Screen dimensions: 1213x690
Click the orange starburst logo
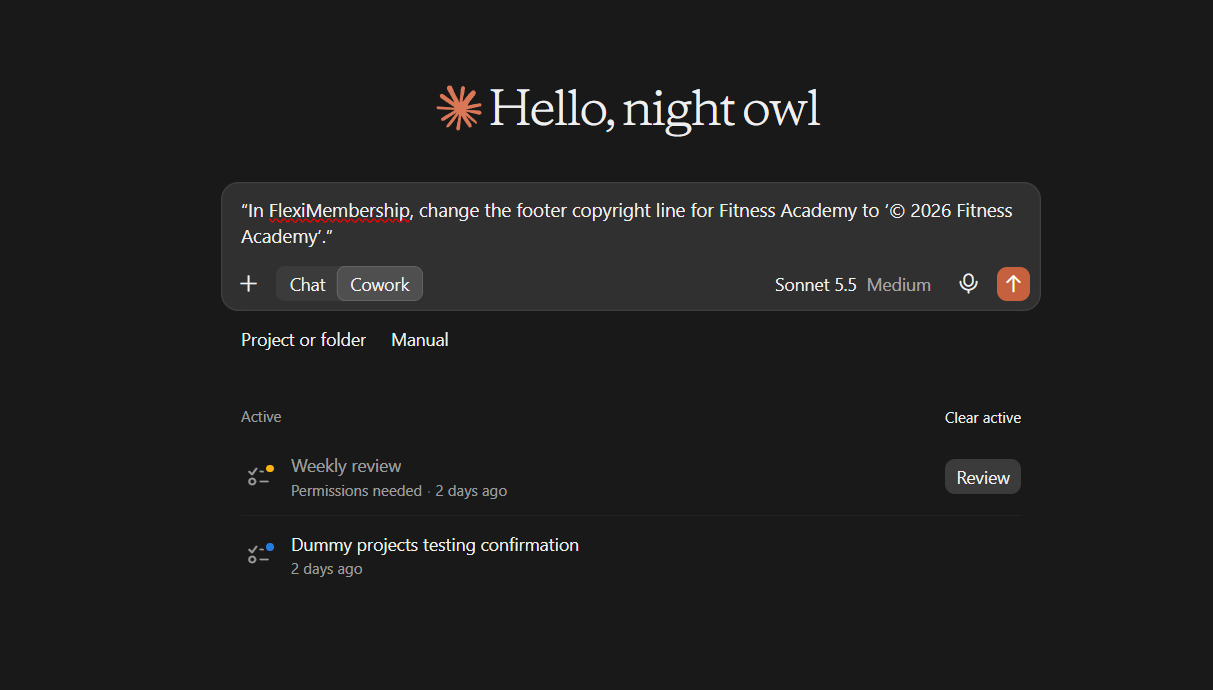pos(459,108)
